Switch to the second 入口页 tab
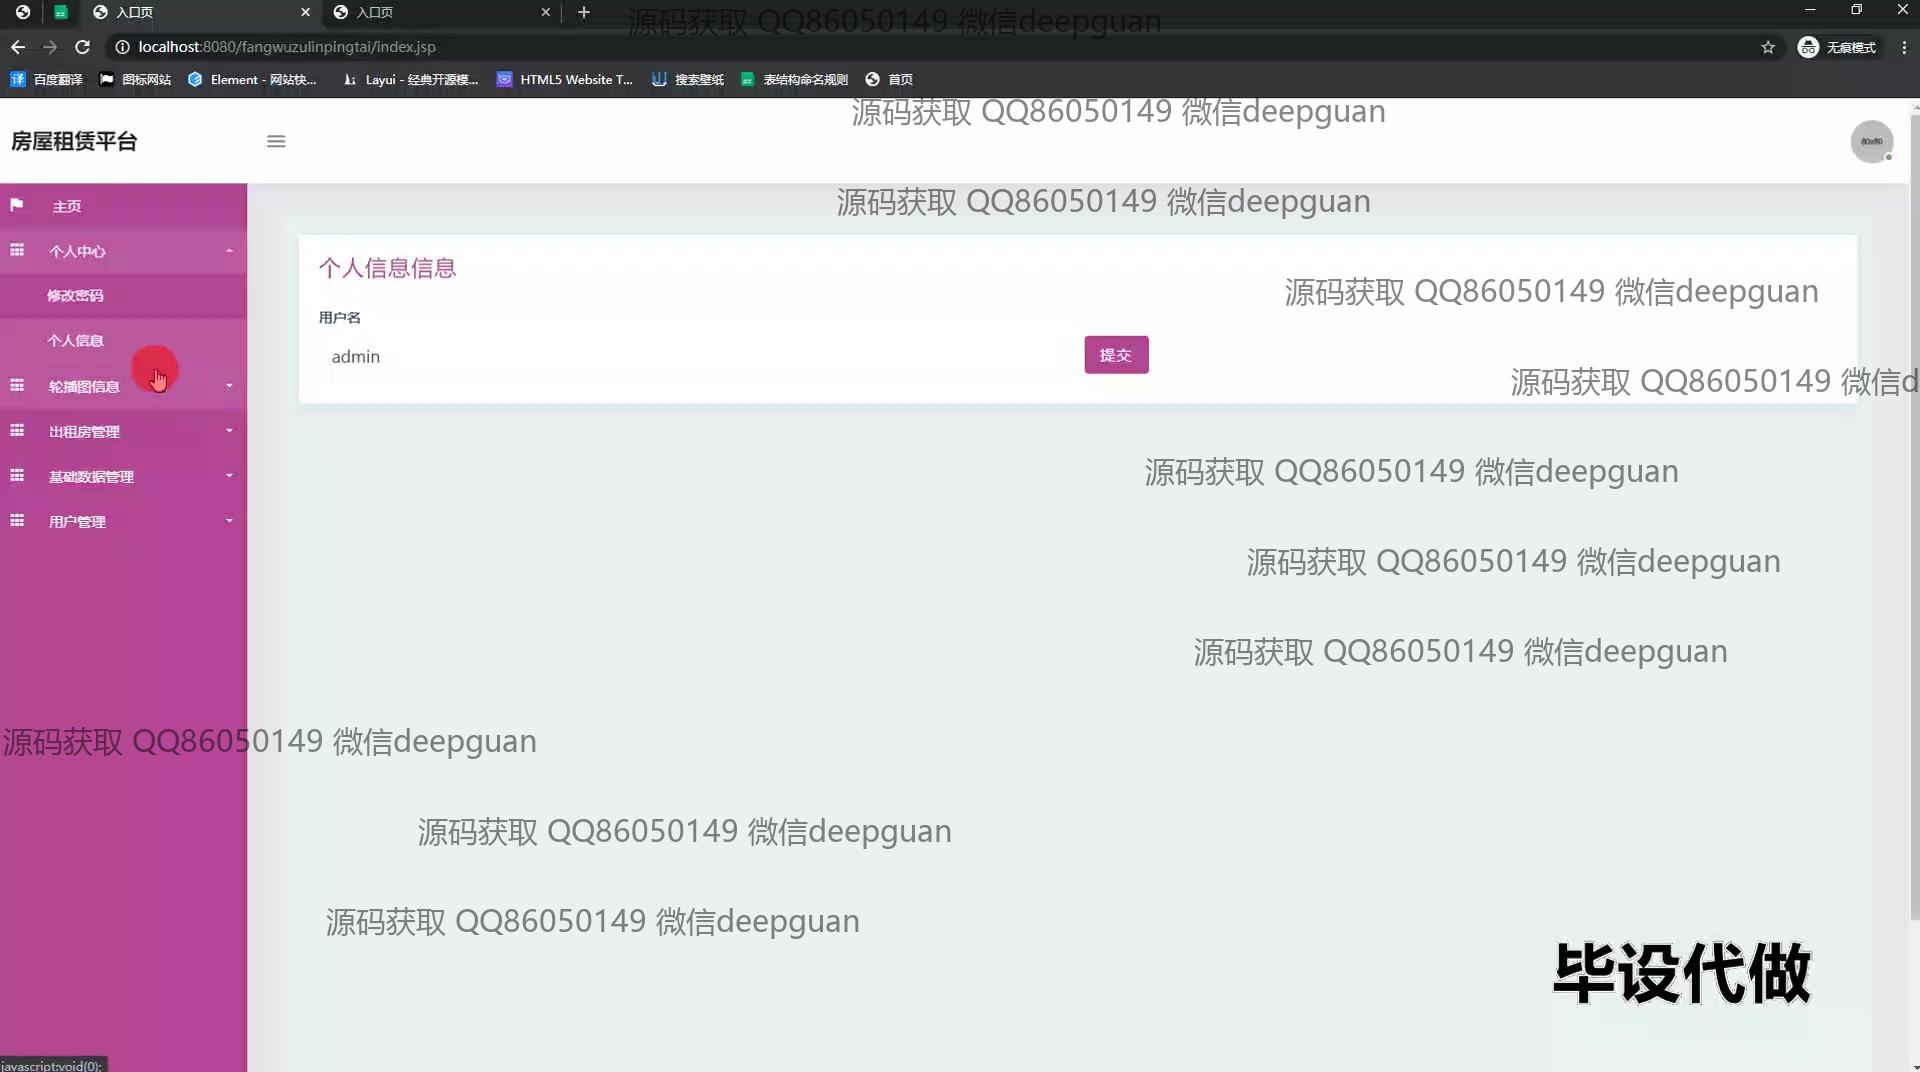Screen dimensions: 1920x1072 [440, 12]
